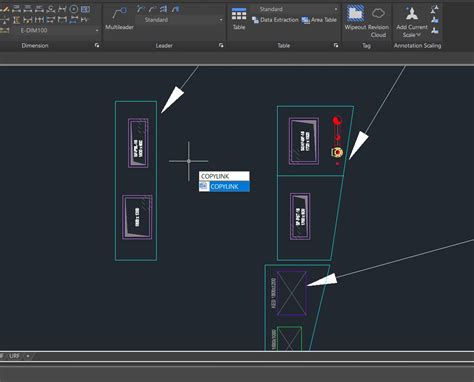Expand the Add Current Scale dropdown arrow
Viewport: 474px width, 382px height.
(418, 35)
